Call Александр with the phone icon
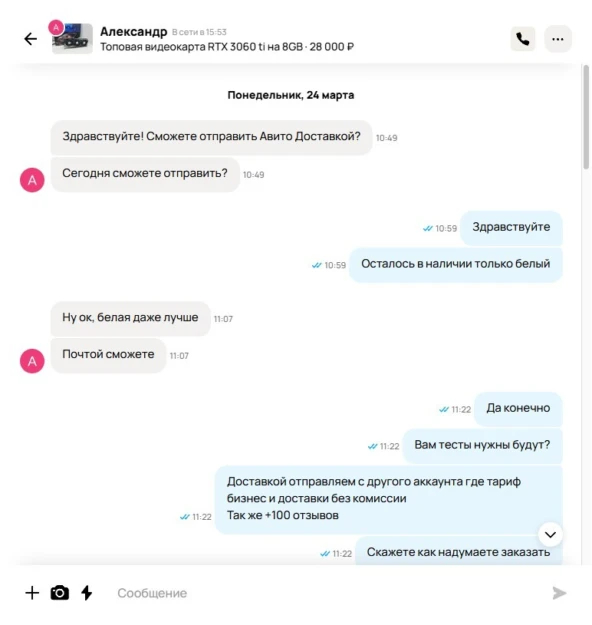592x625 pixels. coord(523,39)
